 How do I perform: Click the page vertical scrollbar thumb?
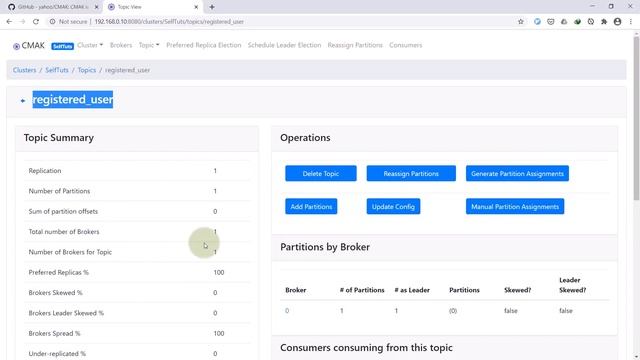pos(636,118)
